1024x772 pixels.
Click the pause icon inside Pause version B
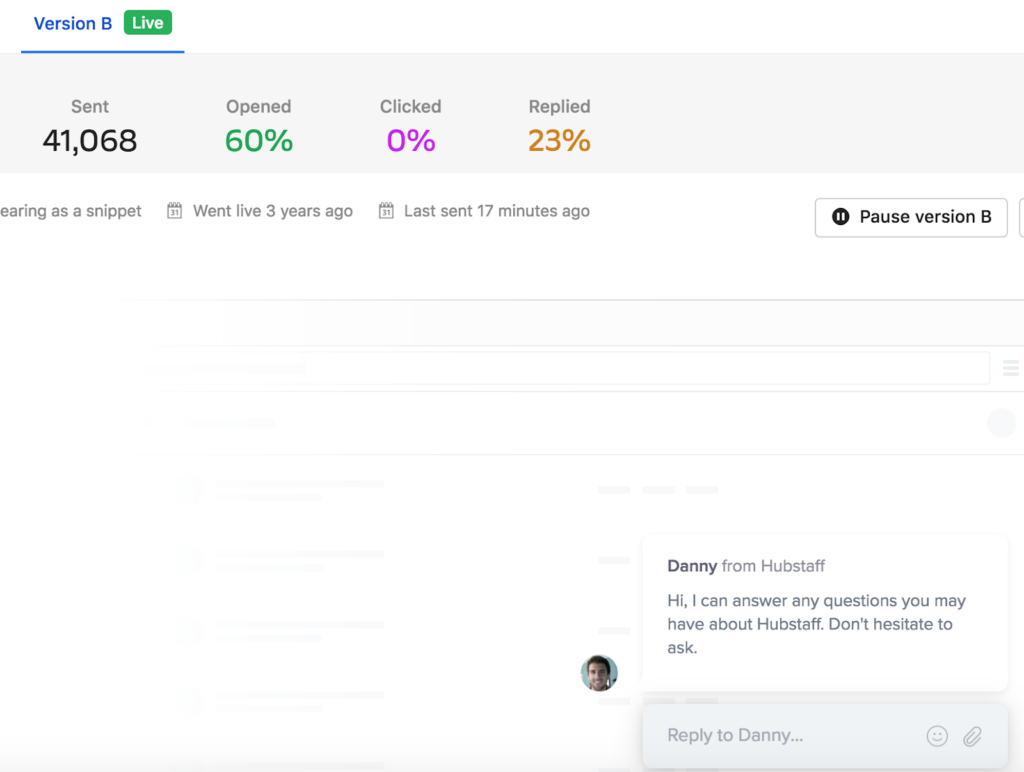[x=840, y=217]
